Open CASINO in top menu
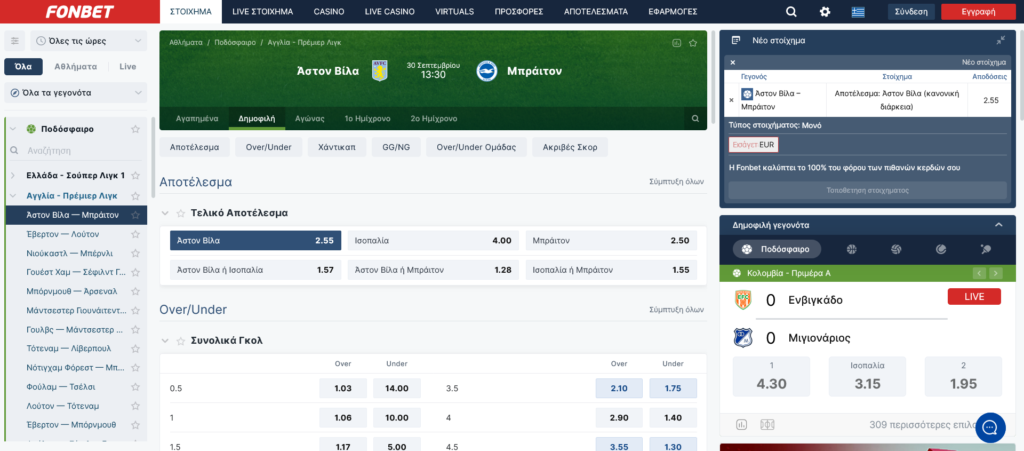The height and width of the screenshot is (451, 1024). tap(329, 12)
